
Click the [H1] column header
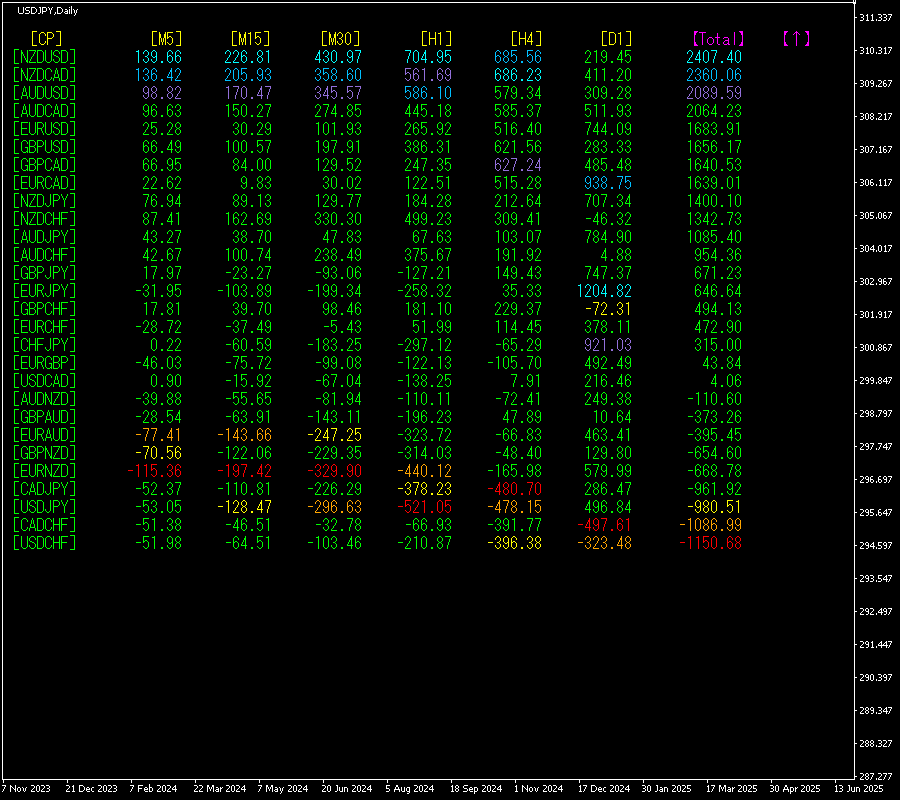[436, 39]
